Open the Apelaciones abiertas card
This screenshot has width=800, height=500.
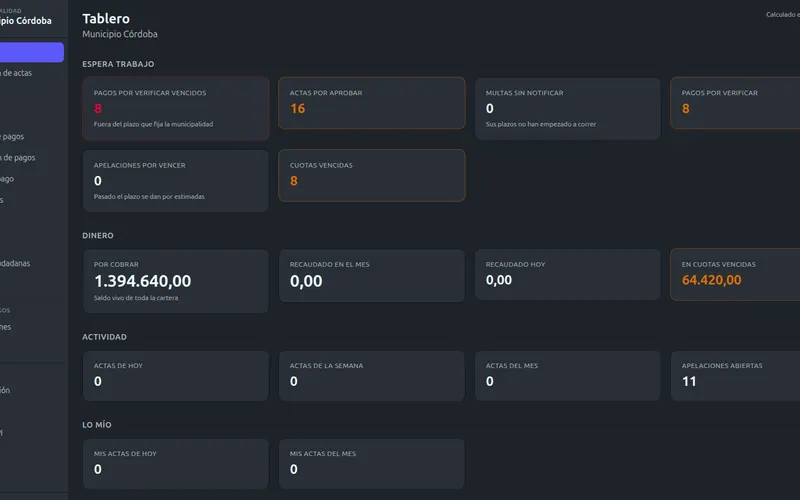coord(735,376)
